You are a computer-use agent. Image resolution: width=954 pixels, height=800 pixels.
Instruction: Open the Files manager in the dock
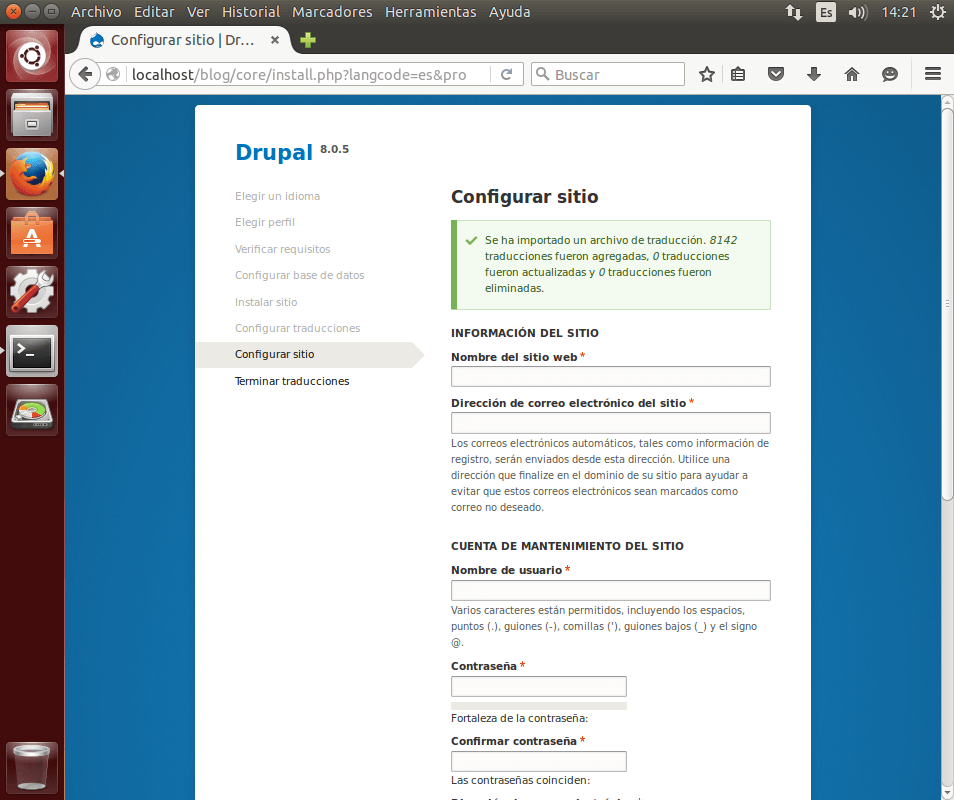click(x=32, y=115)
